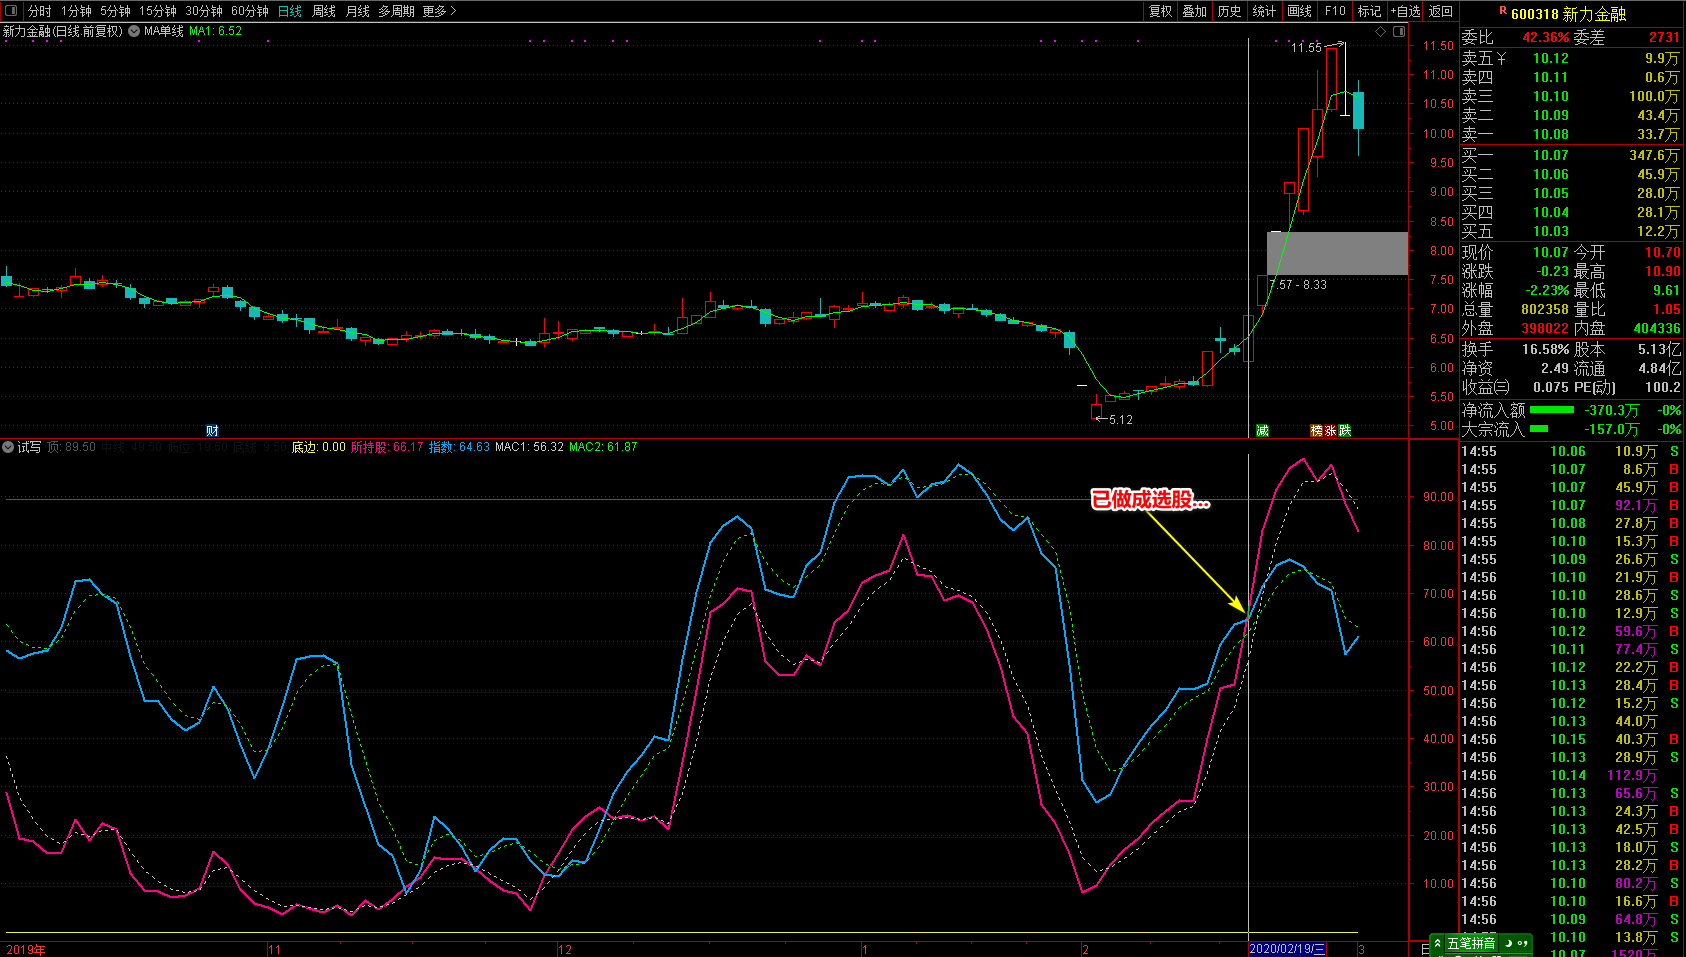Screen dimensions: 1686x957
Task: Select the 5分钟 period
Action: tap(115, 11)
